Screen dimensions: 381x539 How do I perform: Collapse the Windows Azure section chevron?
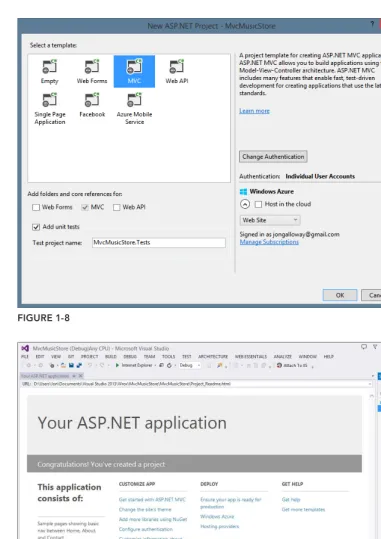click(x=245, y=204)
